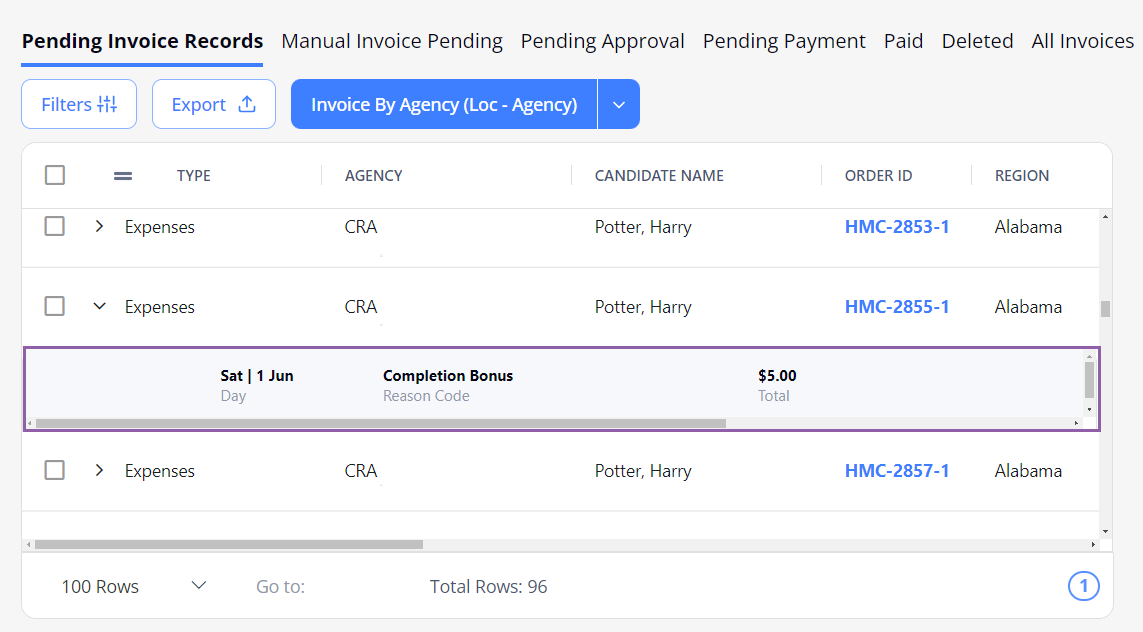Open order HMC-2853-1 link
This screenshot has width=1143, height=632.
[x=897, y=226]
